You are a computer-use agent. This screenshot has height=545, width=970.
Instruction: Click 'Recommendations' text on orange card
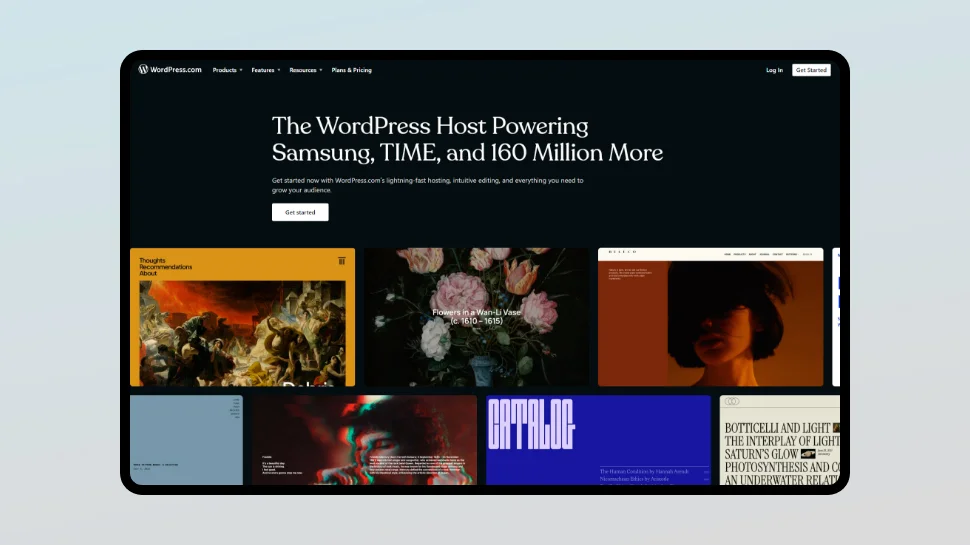click(165, 267)
